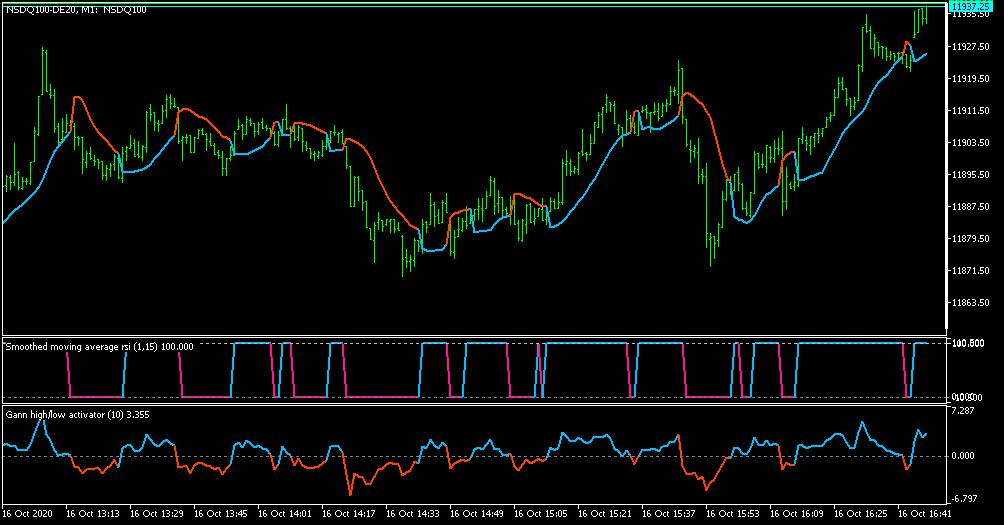Click the 11887.50 price axis label
1004x525 pixels.
click(971, 207)
